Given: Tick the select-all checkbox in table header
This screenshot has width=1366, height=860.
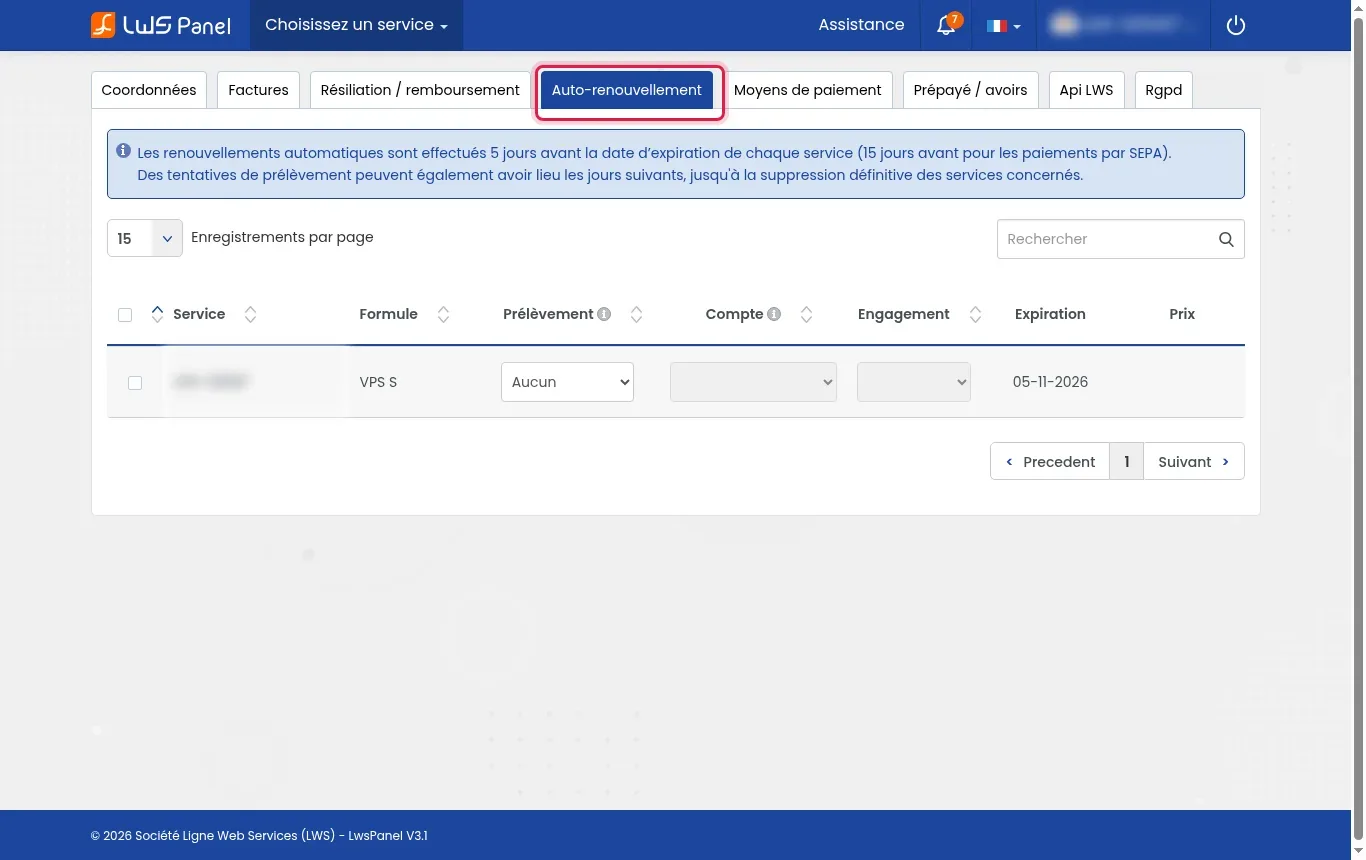Looking at the screenshot, I should [x=125, y=315].
